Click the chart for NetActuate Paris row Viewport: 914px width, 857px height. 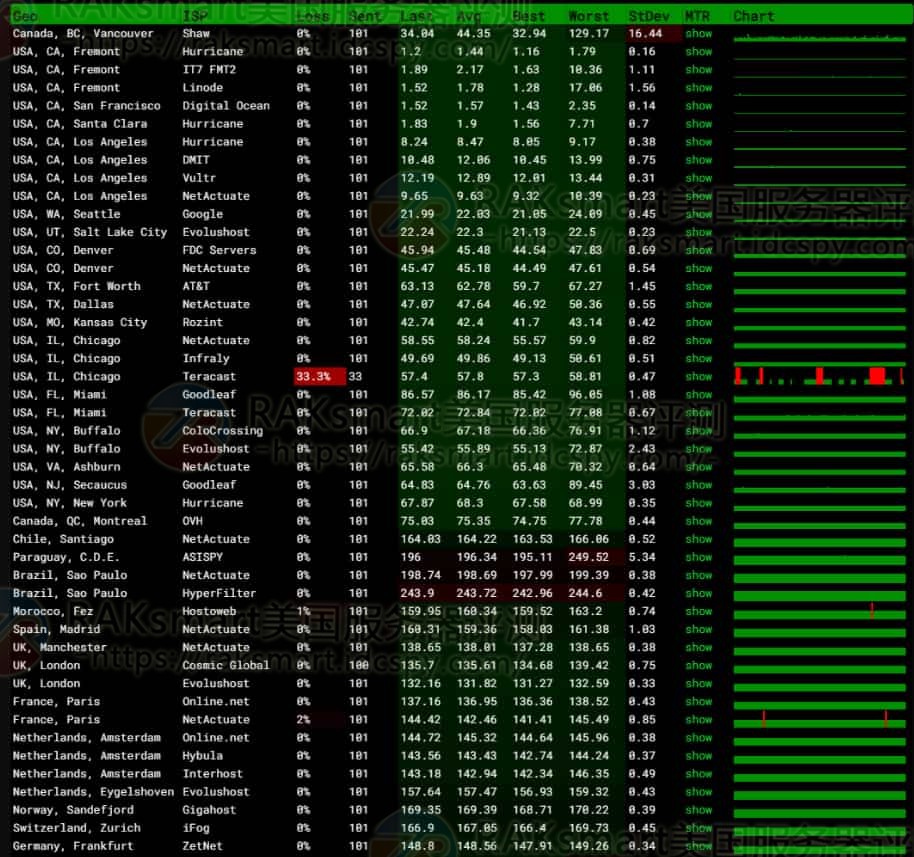[818, 719]
